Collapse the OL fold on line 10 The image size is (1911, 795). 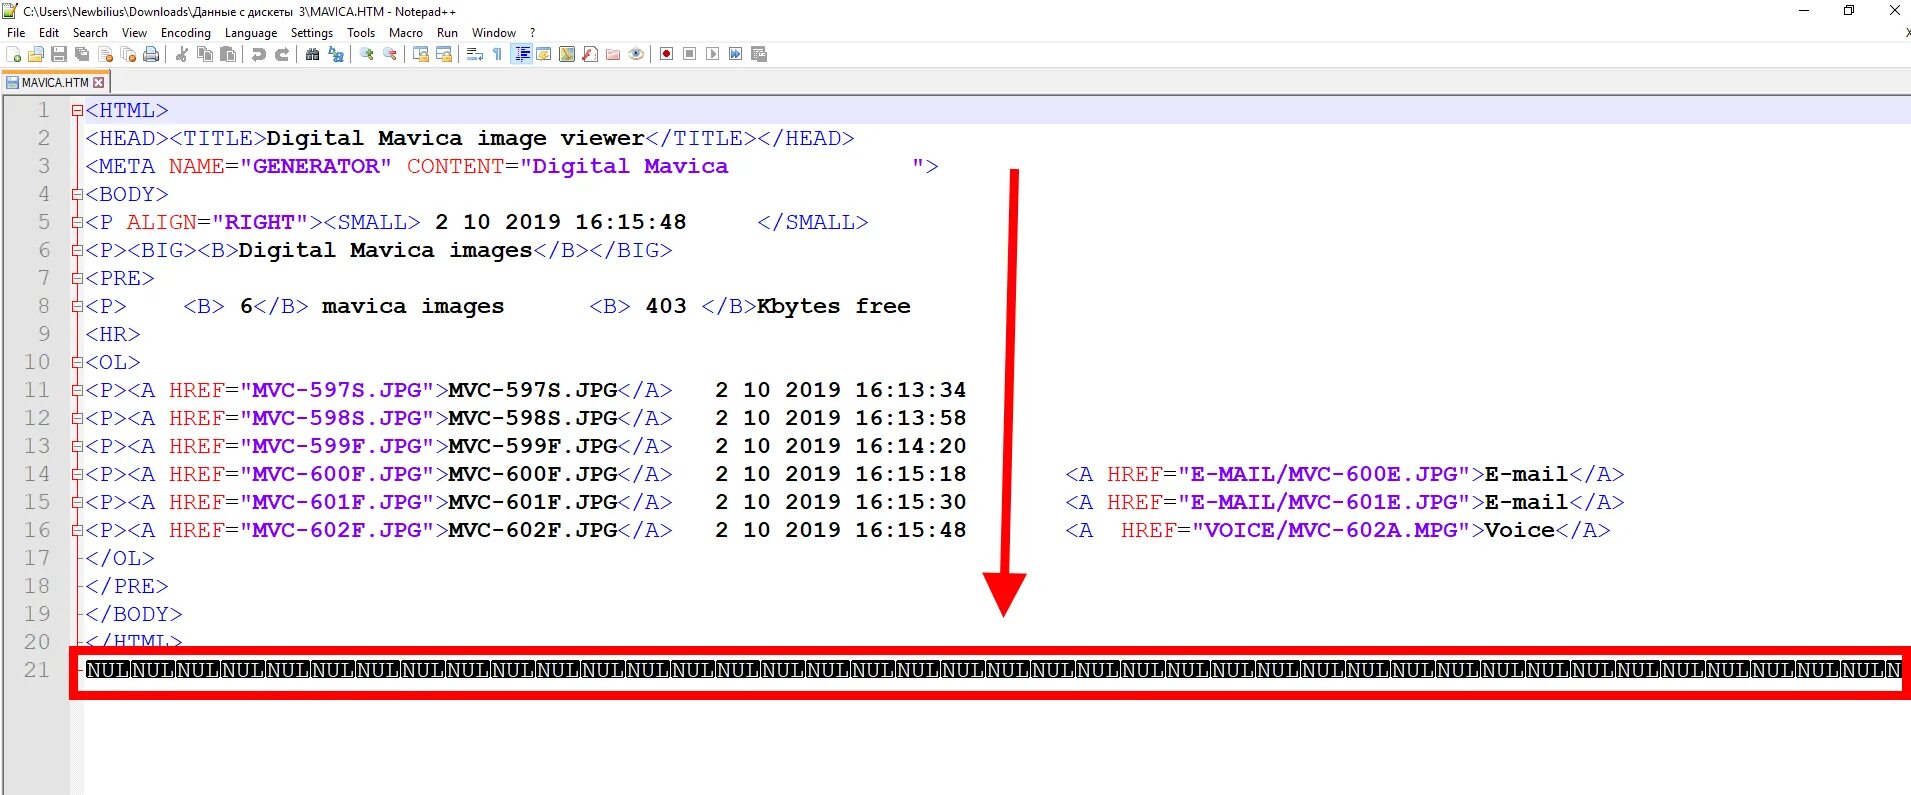[77, 363]
